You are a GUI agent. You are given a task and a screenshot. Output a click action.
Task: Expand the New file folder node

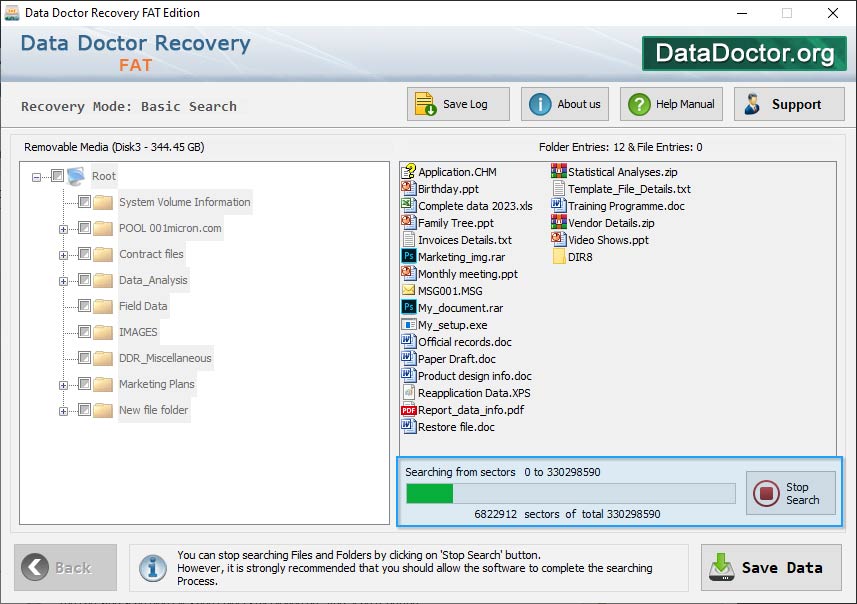63,411
